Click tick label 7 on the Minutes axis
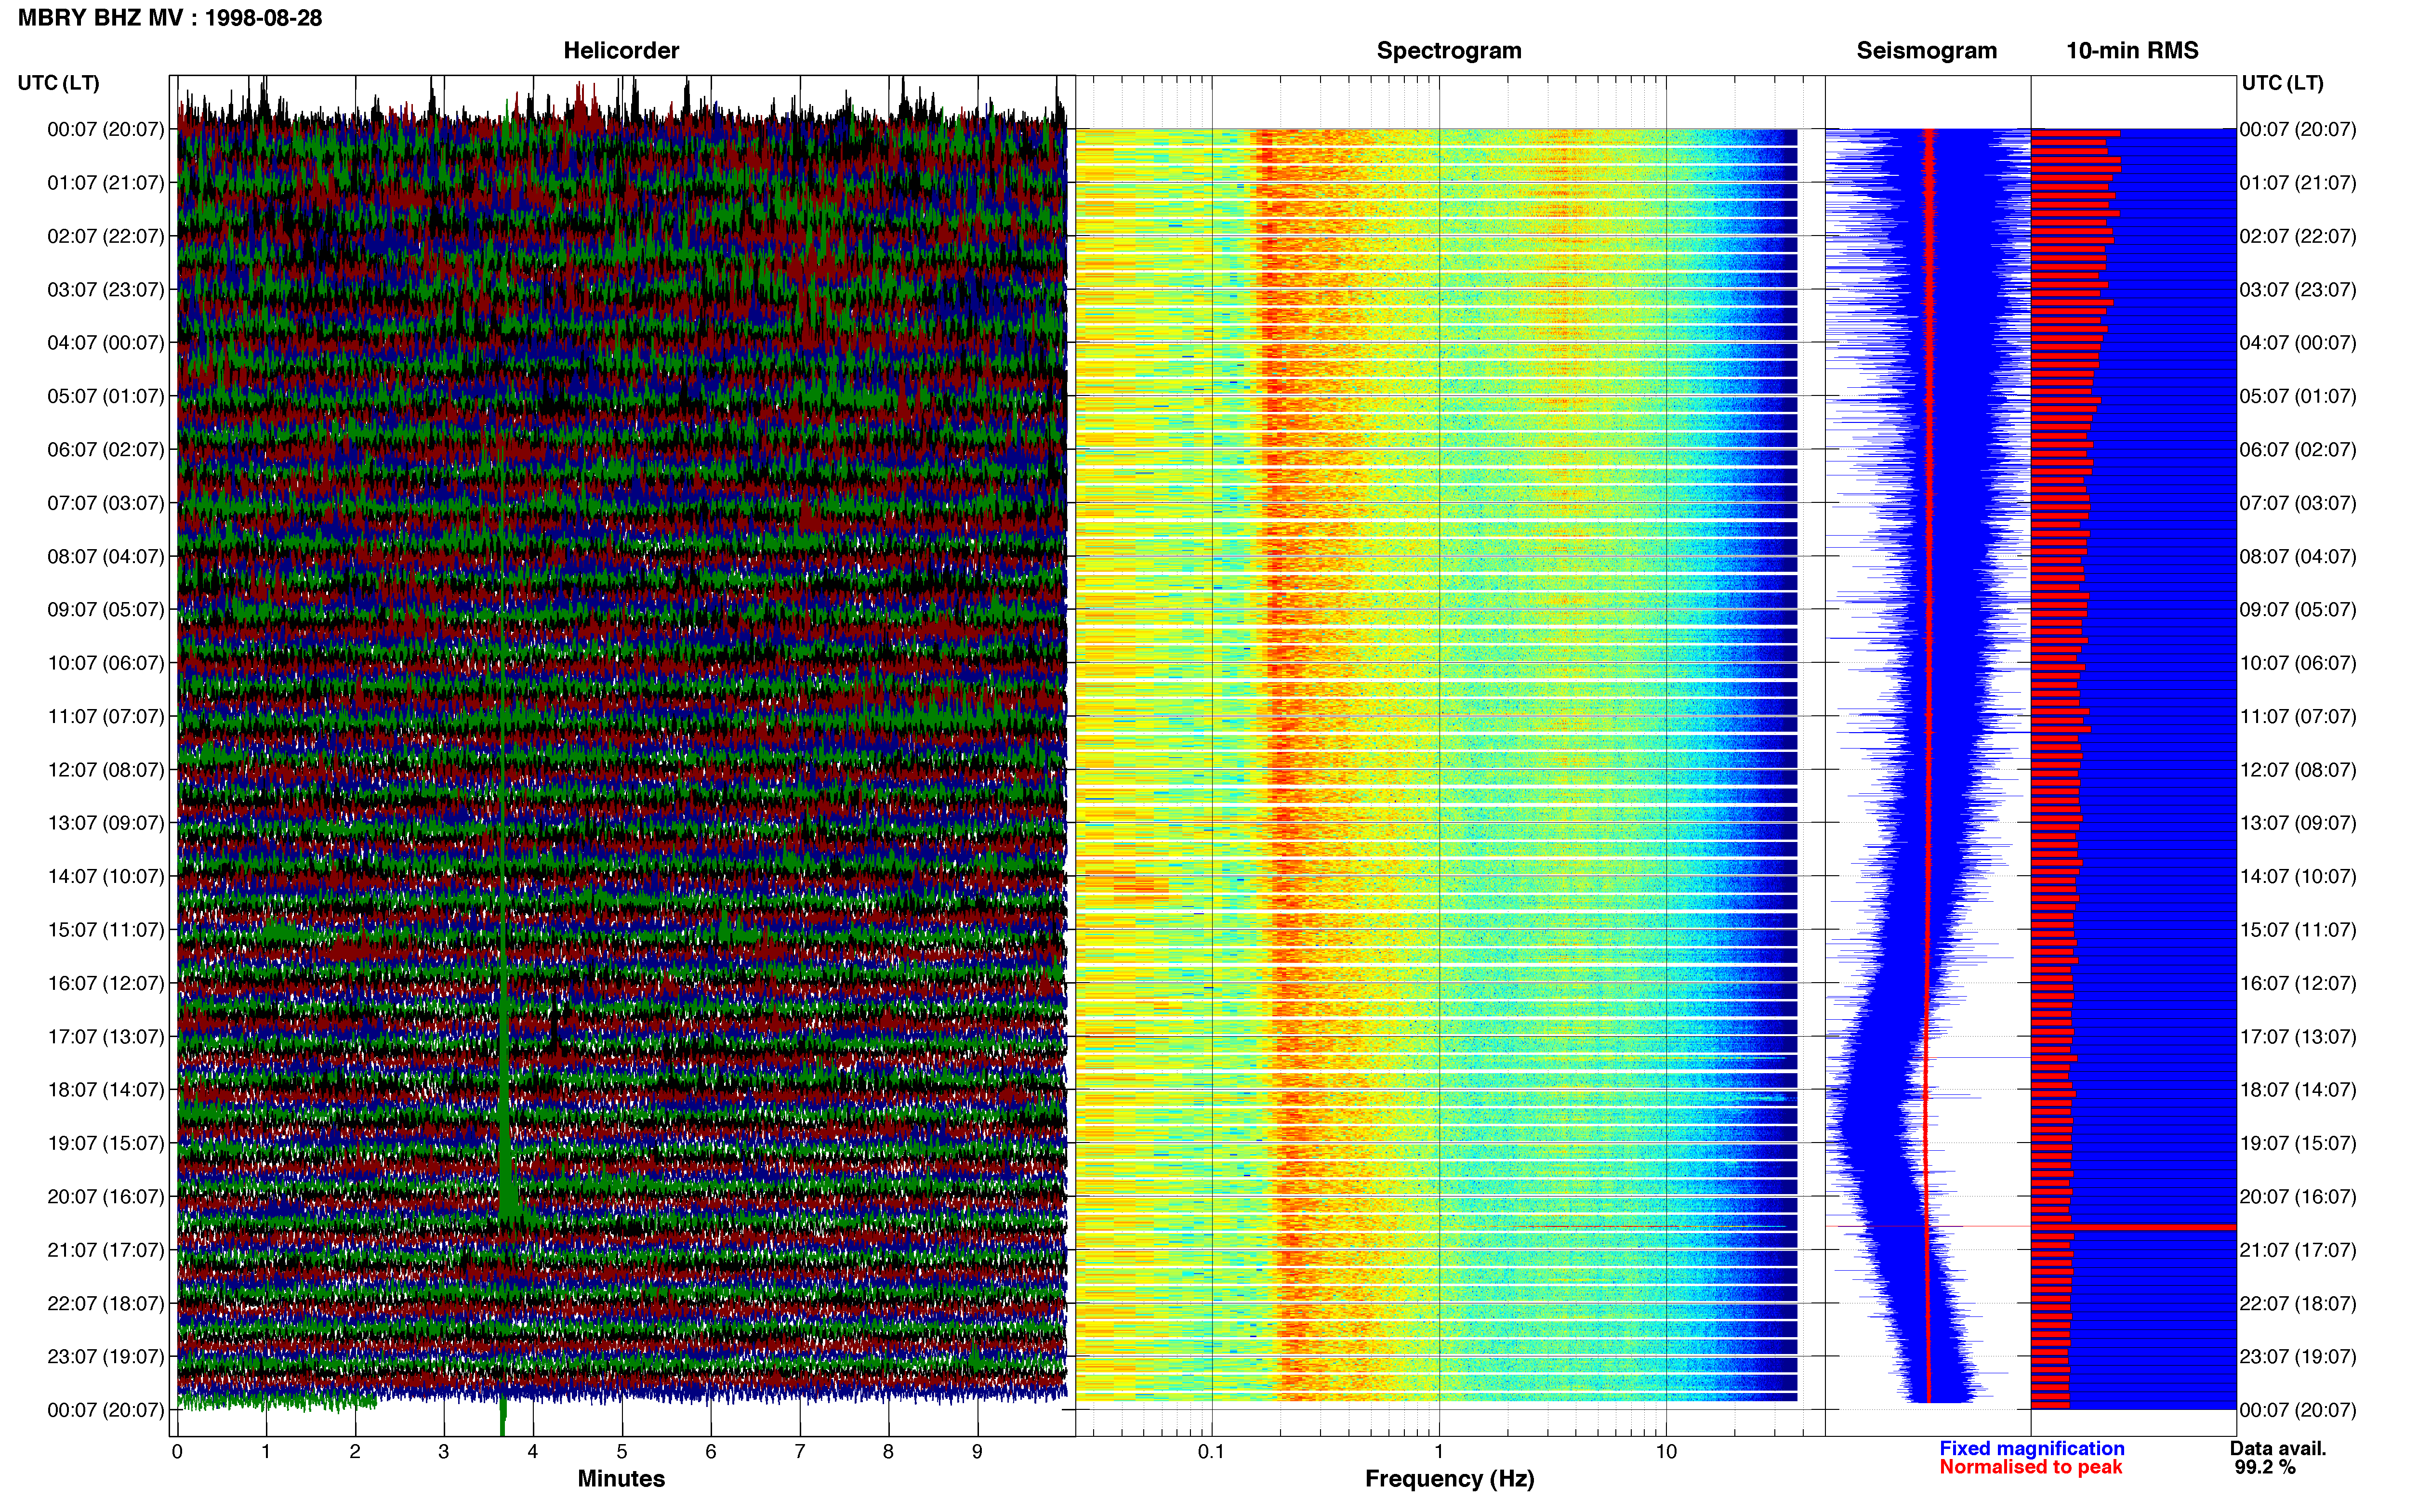The height and width of the screenshot is (1512, 2418). (x=800, y=1452)
